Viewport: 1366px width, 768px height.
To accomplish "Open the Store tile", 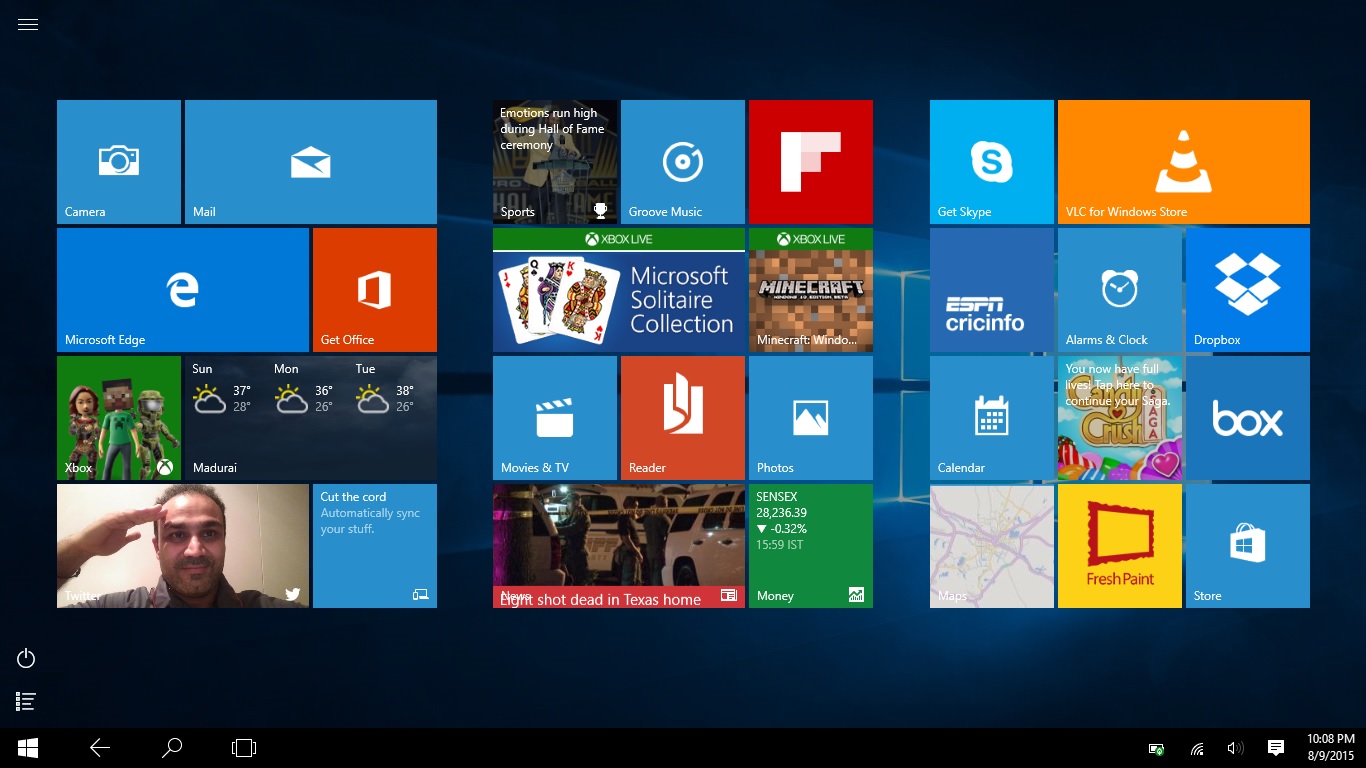I will (1248, 546).
